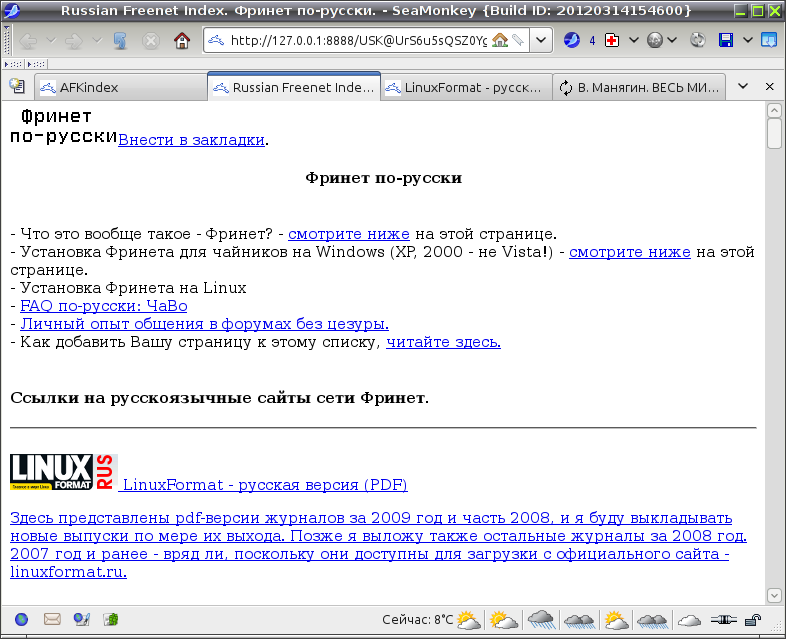Click the gray globe toolbar icon
Viewport: 786px width, 639px height.
(655, 40)
